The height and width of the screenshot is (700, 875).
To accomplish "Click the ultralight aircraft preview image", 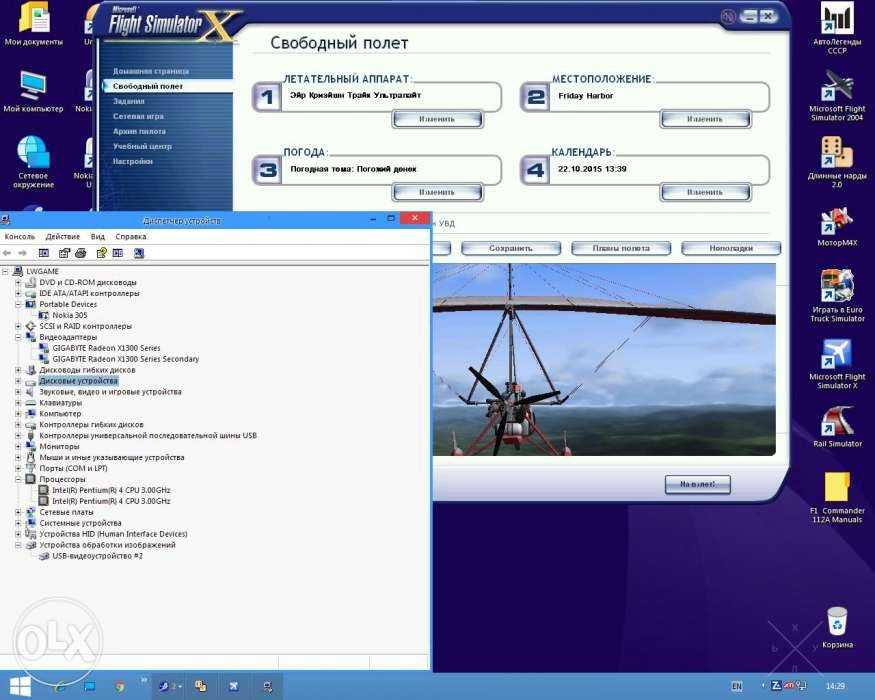I will tap(604, 359).
